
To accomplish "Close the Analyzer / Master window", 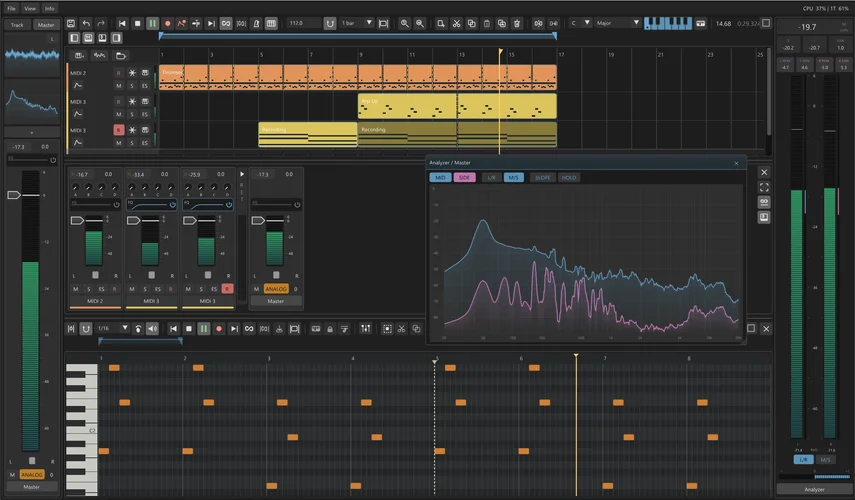I will point(736,163).
